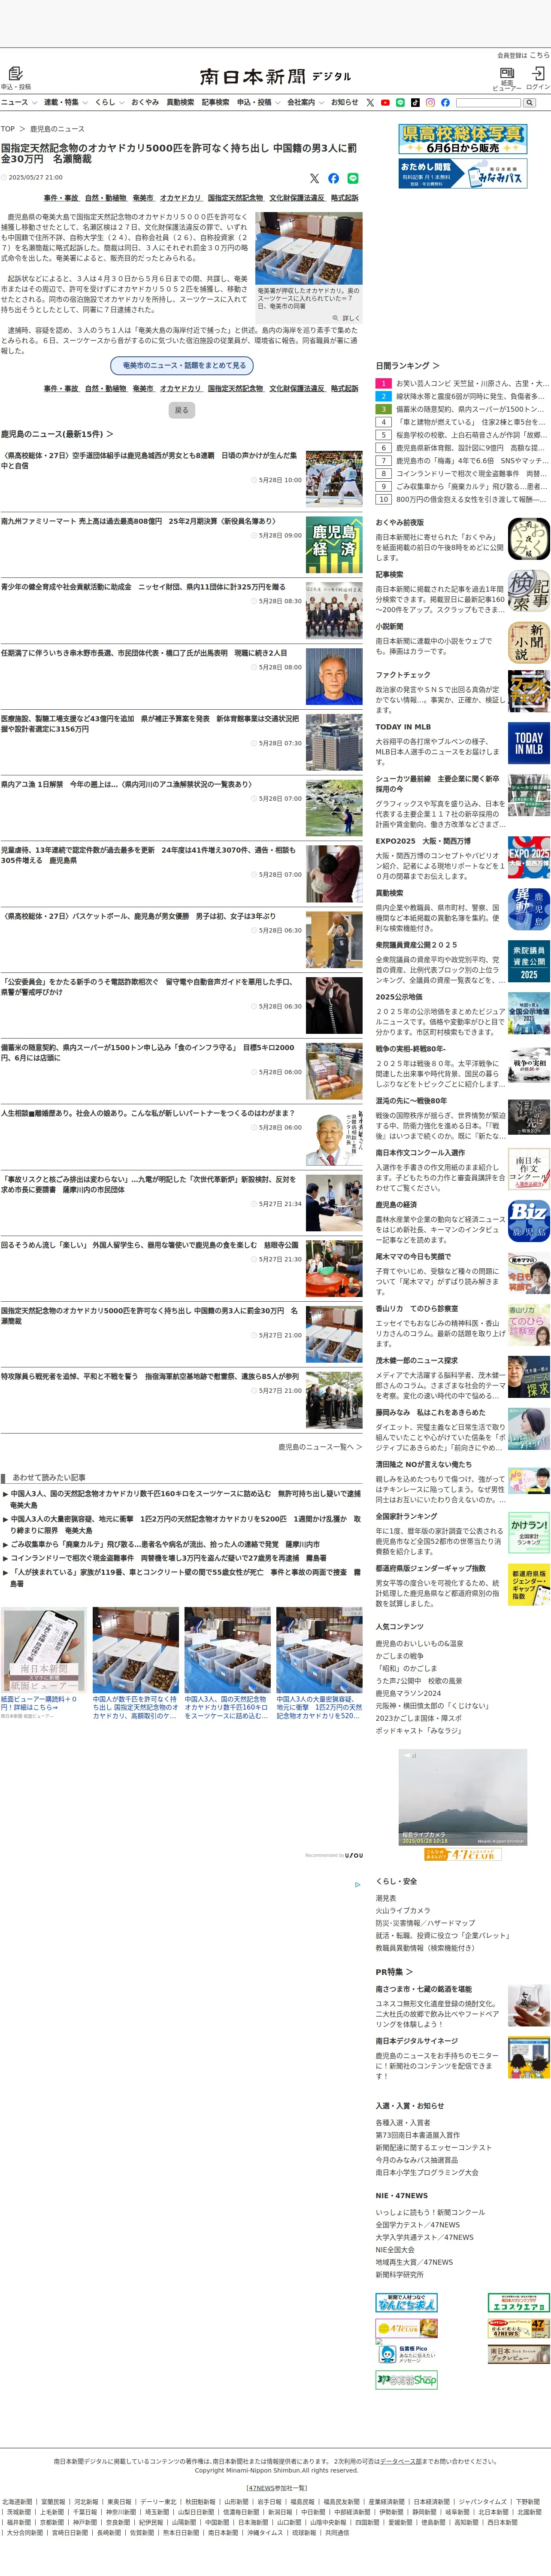The height and width of the screenshot is (2576, 551).
Task: Click the 申込・投稿 pencil icon at top left
Action: [15, 74]
